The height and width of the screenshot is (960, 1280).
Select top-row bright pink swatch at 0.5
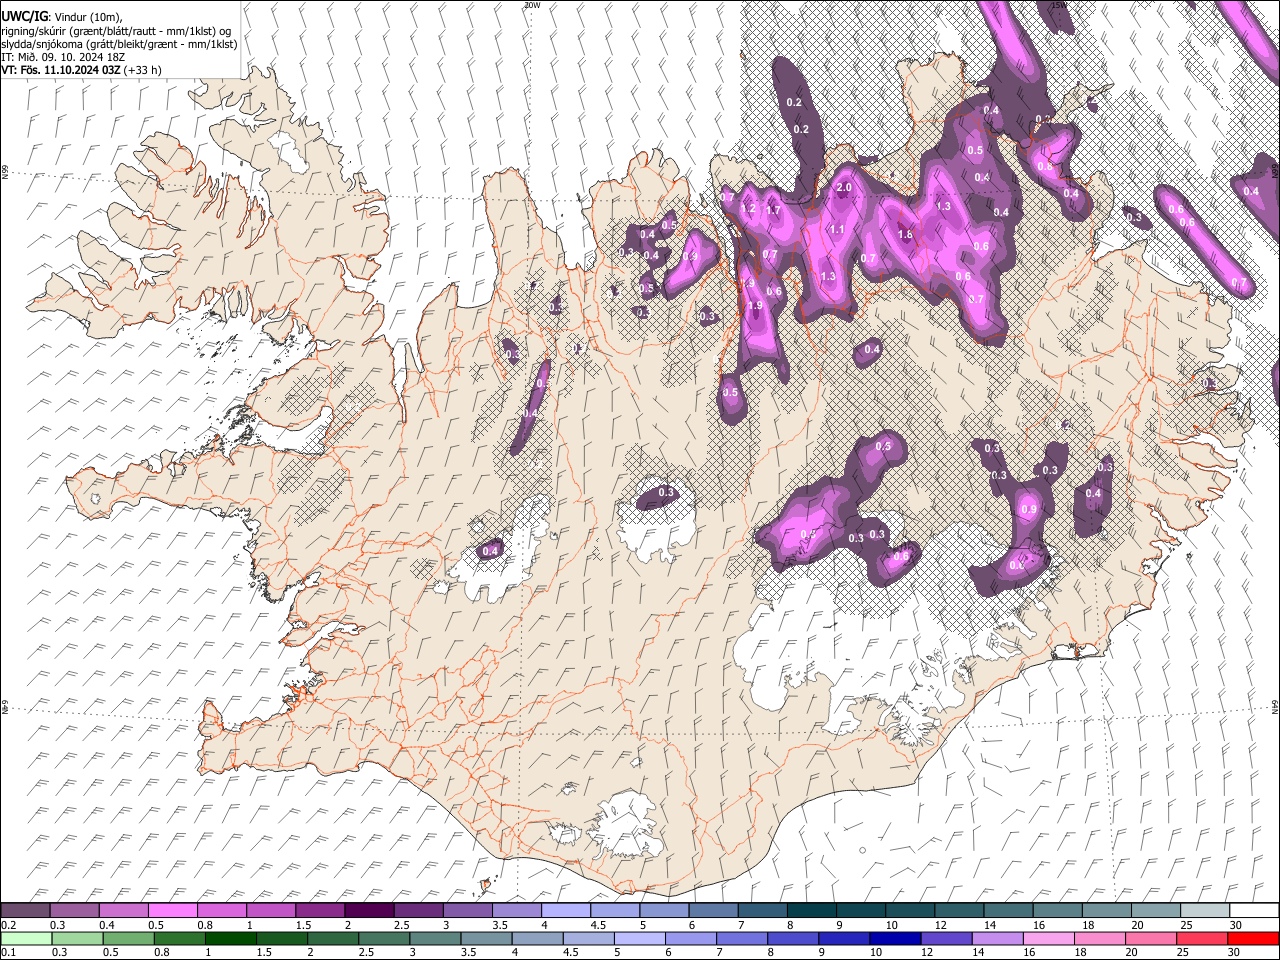172,910
